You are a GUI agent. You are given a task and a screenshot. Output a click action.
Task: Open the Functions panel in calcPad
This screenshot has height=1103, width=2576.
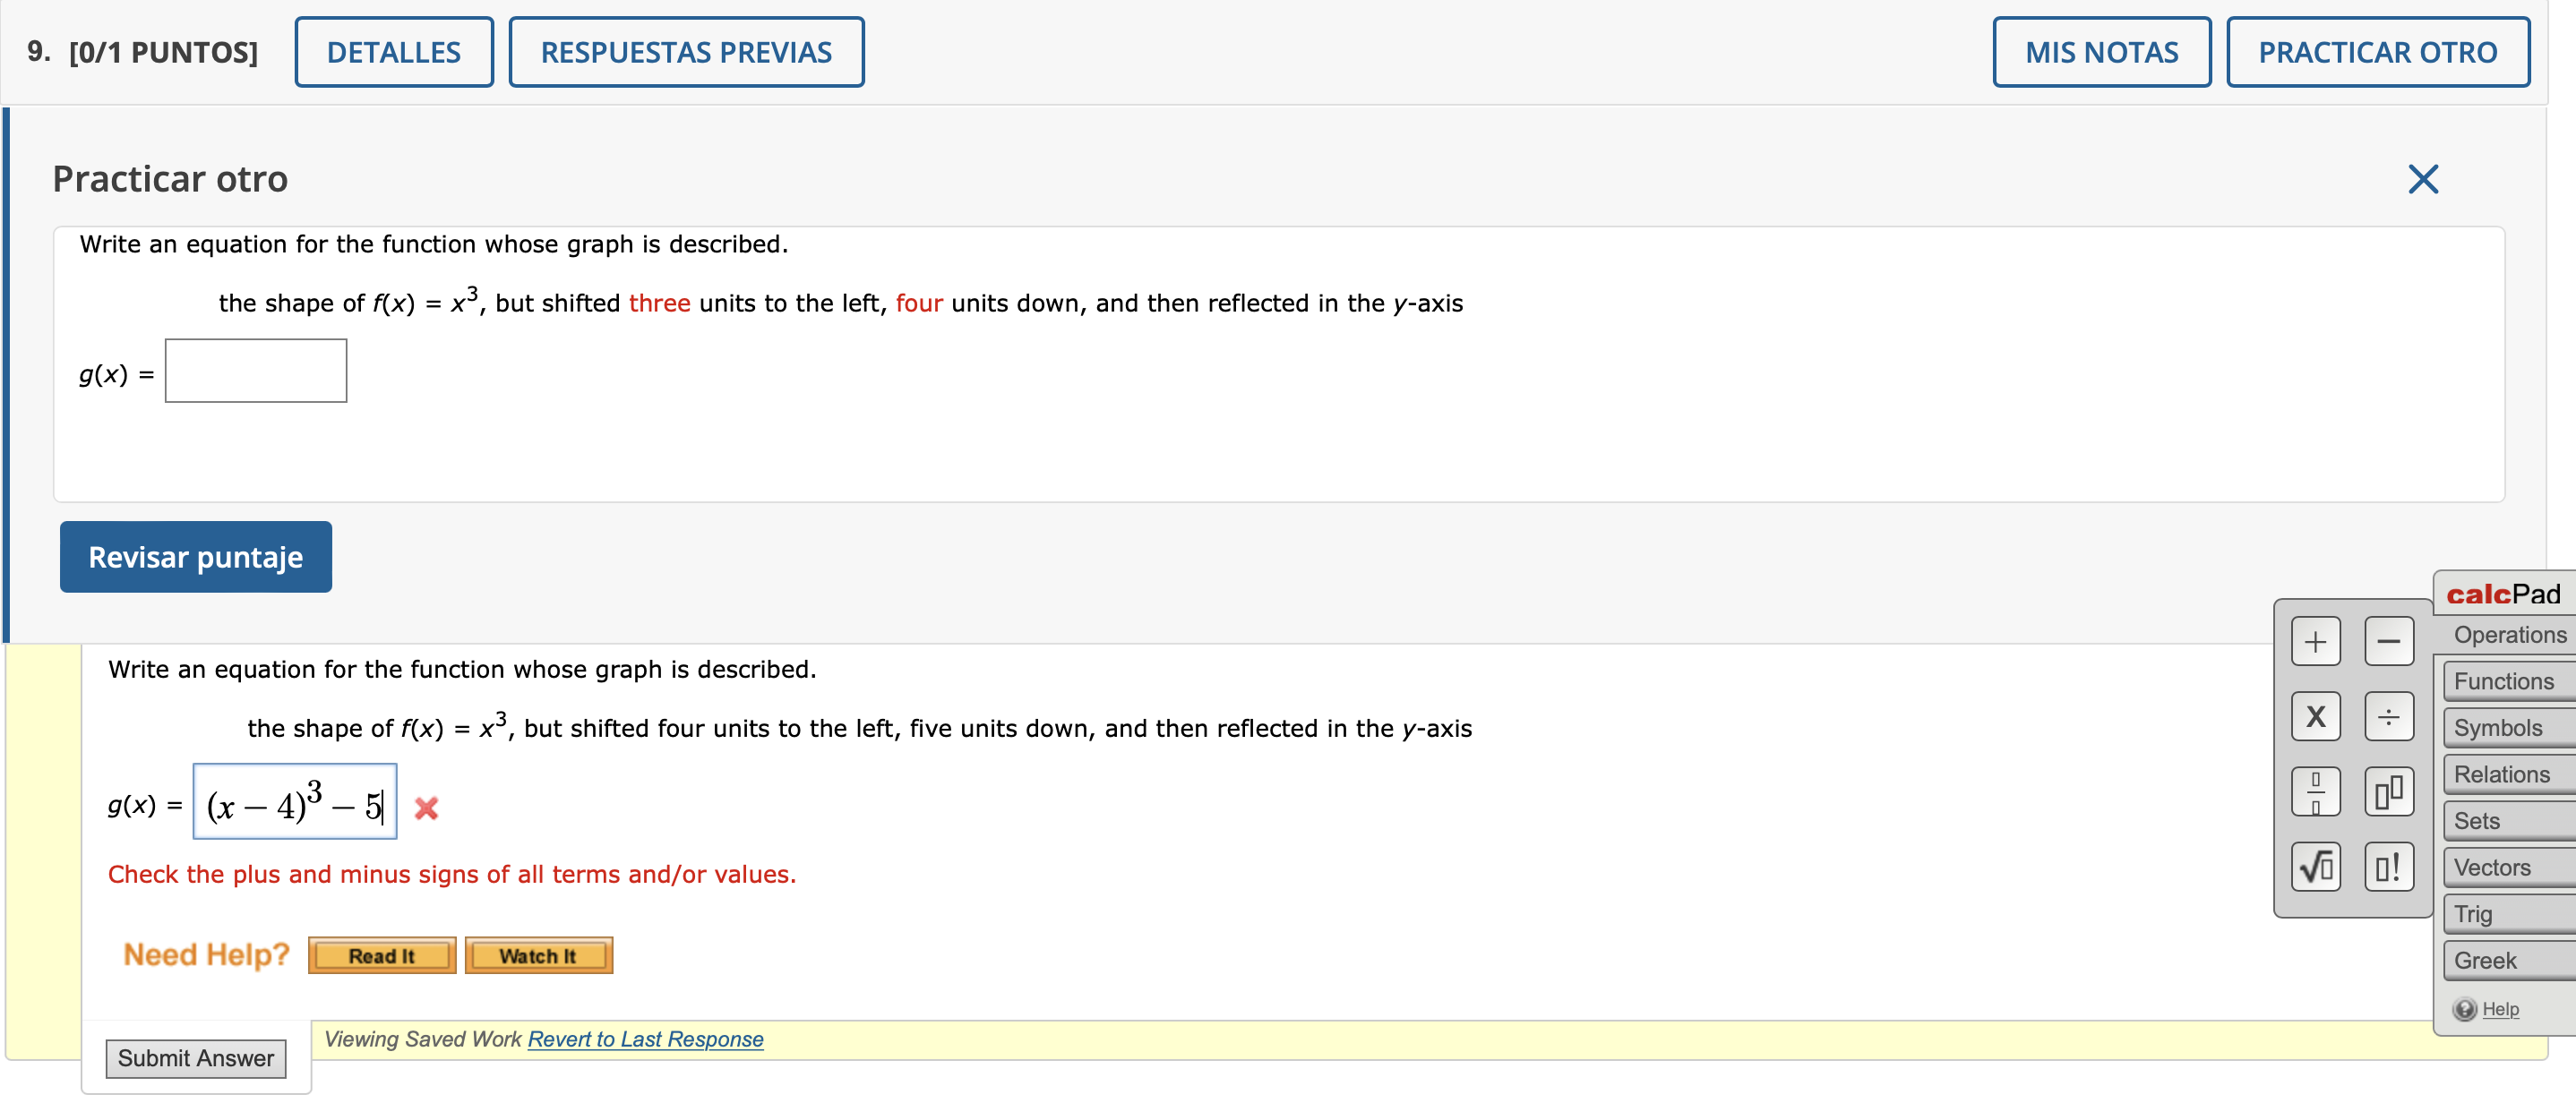point(2505,681)
